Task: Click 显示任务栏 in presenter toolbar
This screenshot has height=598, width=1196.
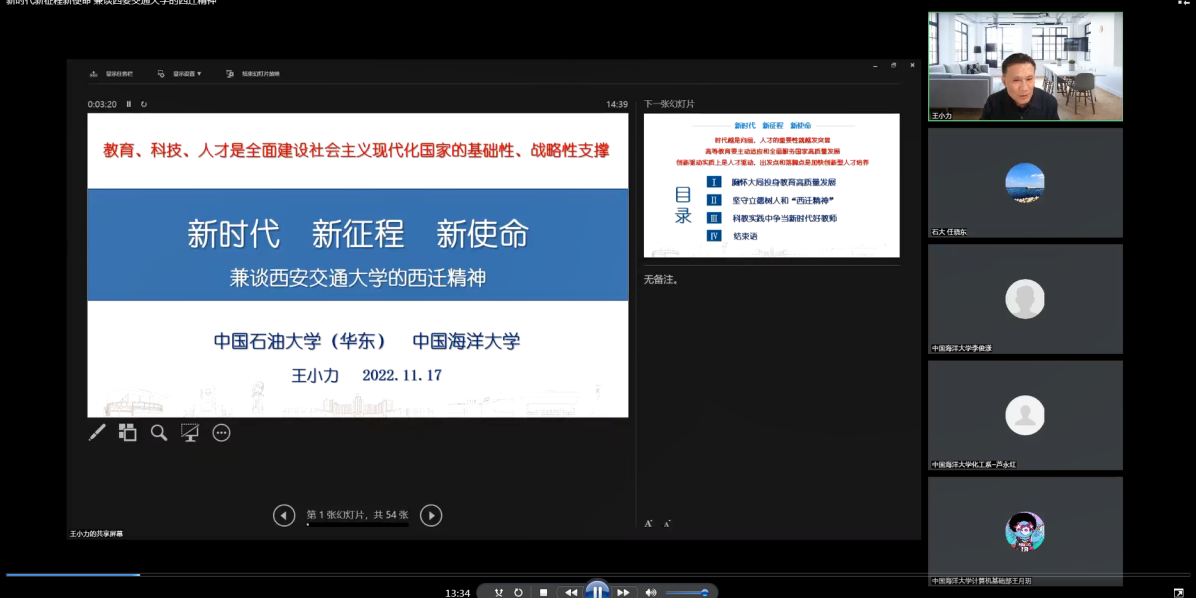Action: click(x=112, y=73)
